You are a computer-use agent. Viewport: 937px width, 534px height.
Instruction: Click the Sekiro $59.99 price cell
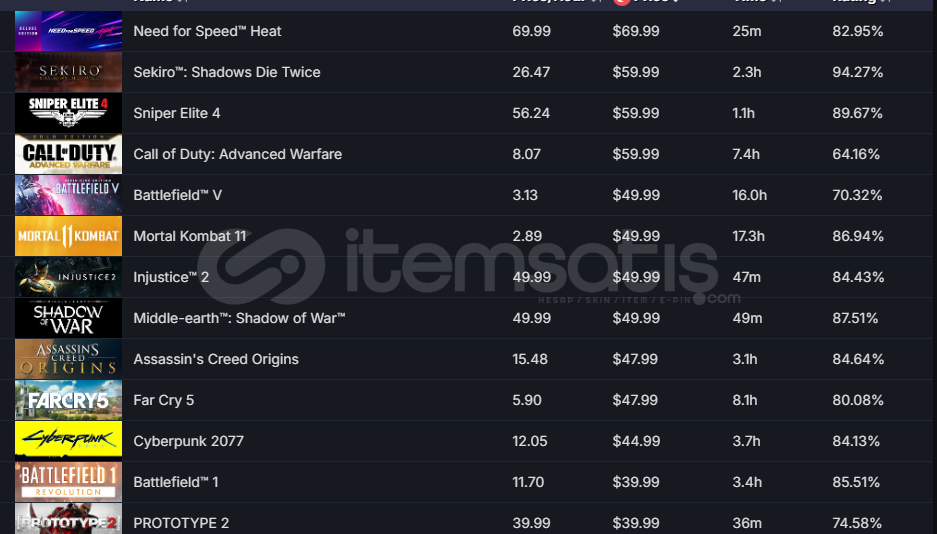pos(636,72)
